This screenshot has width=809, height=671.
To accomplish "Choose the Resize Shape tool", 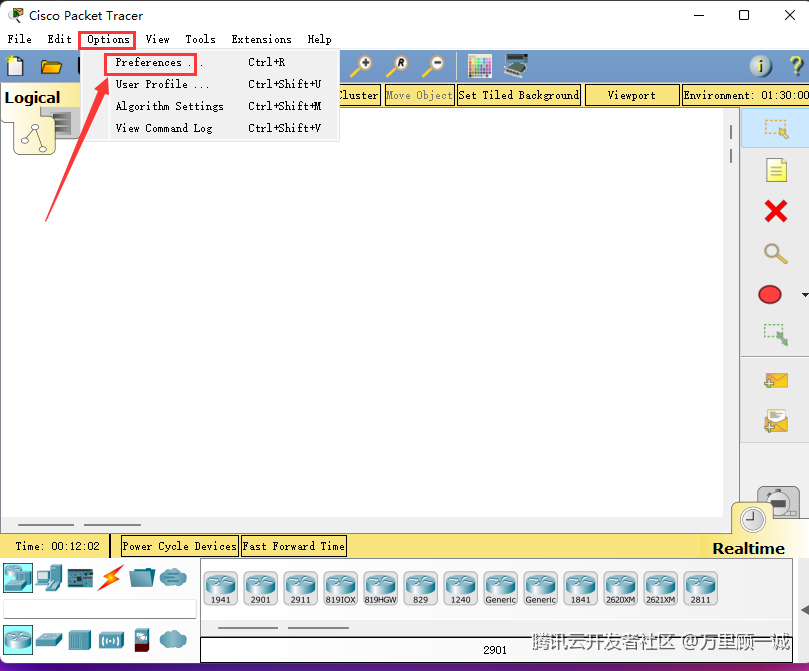I will (x=776, y=335).
